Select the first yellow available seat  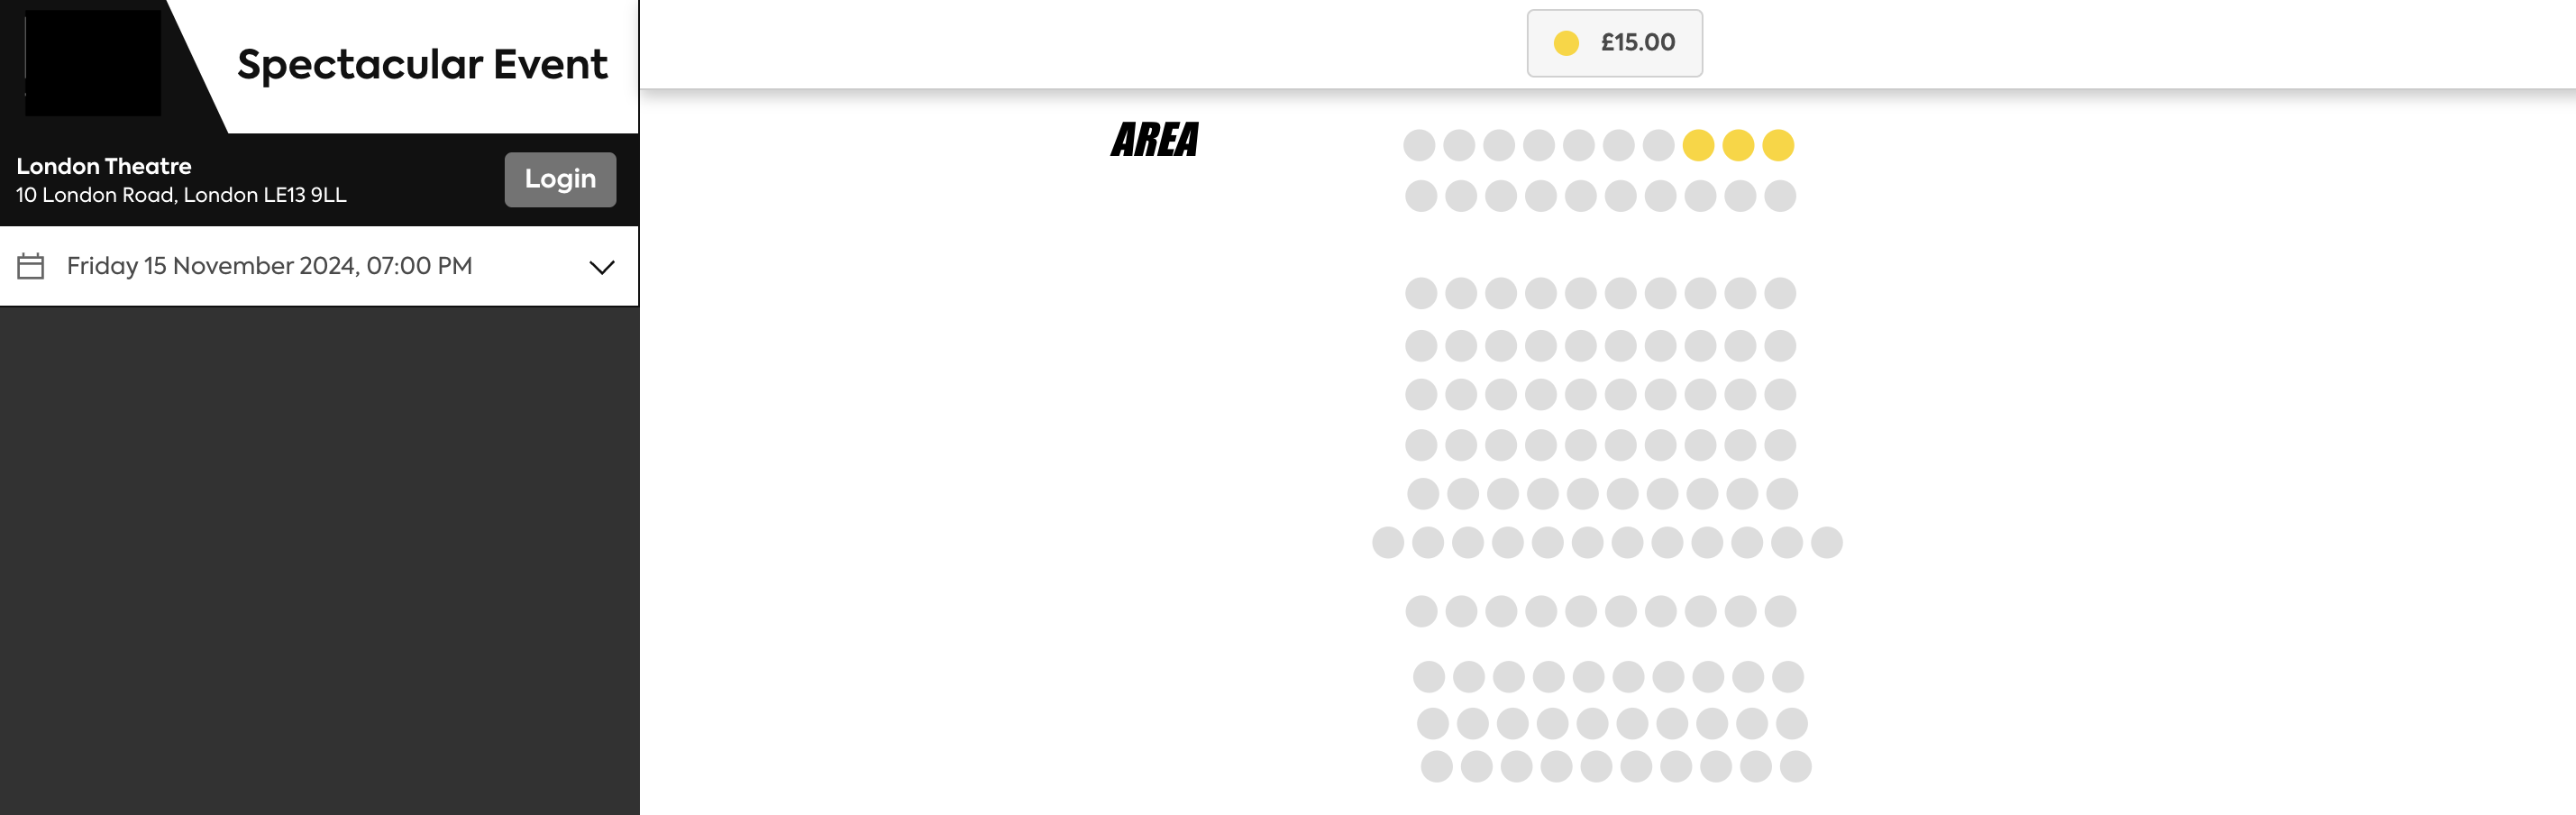[x=1698, y=145]
